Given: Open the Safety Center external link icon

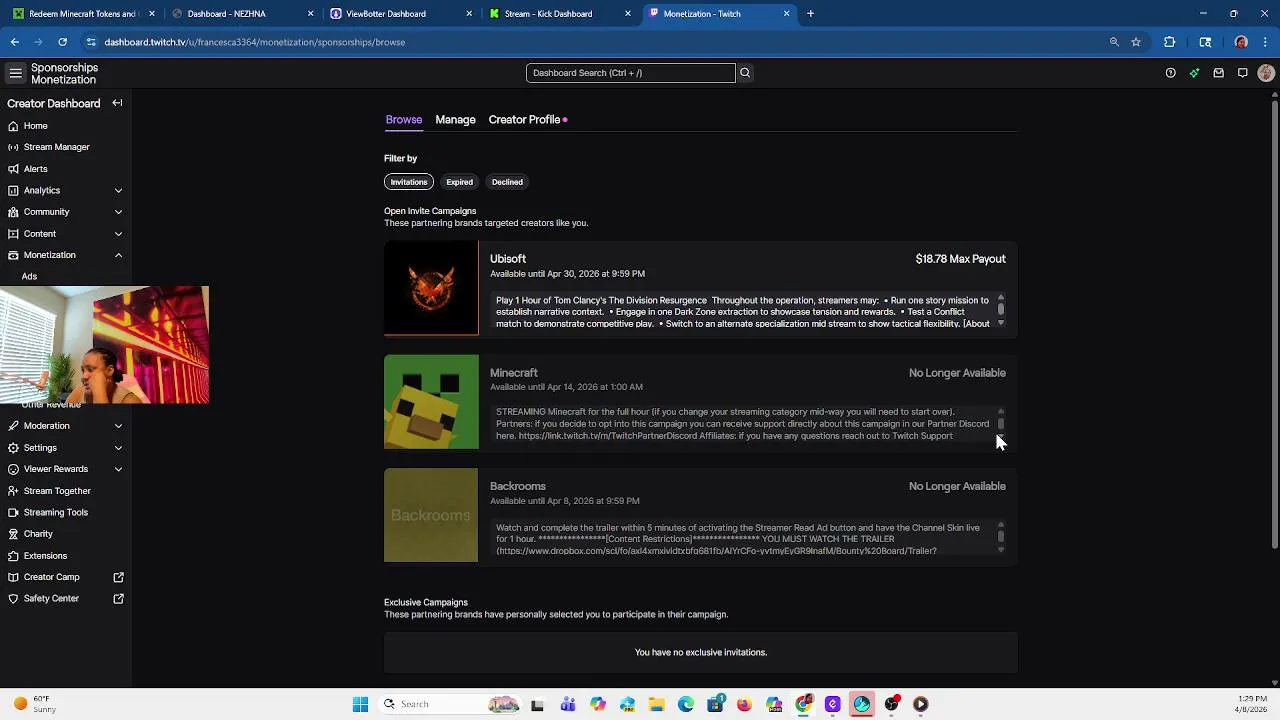Looking at the screenshot, I should 118,598.
